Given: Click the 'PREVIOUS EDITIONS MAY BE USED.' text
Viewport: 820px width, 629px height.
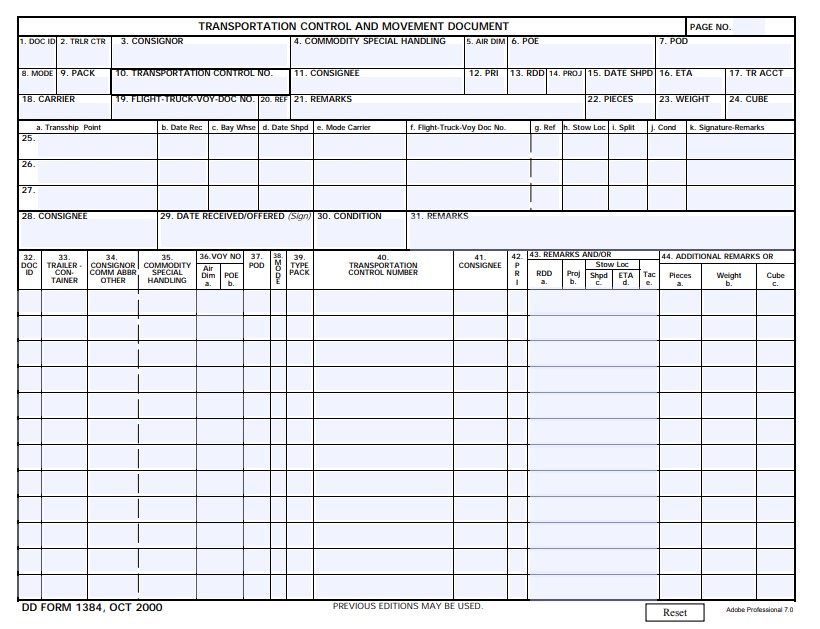Looking at the screenshot, I should click(408, 606).
